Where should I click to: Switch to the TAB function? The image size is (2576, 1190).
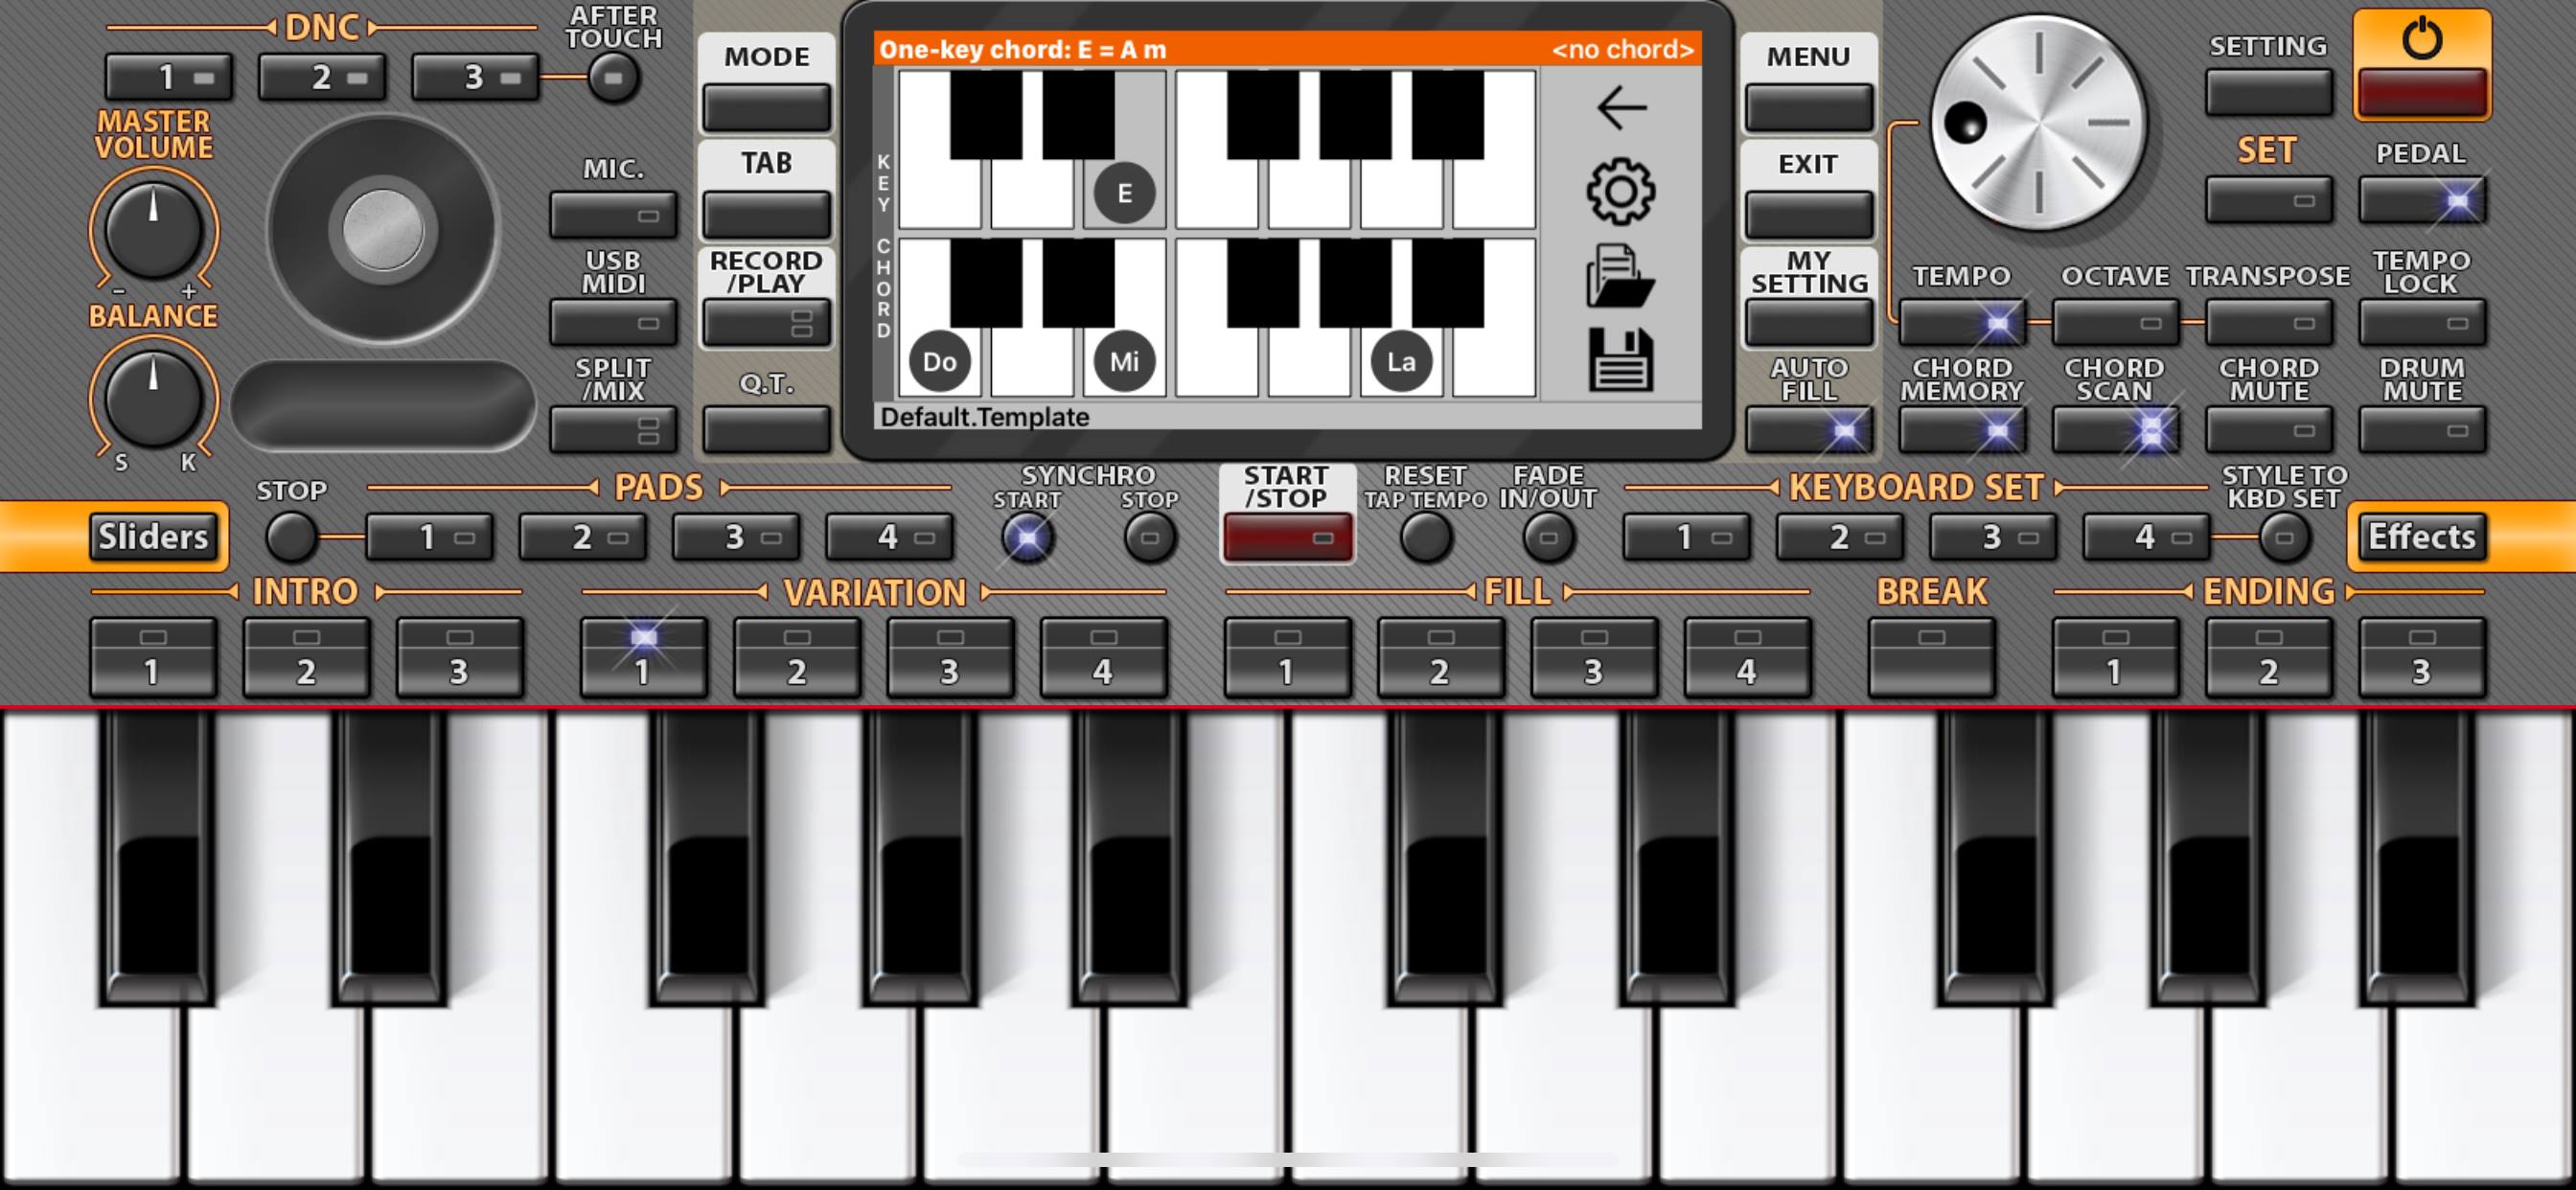click(x=766, y=214)
